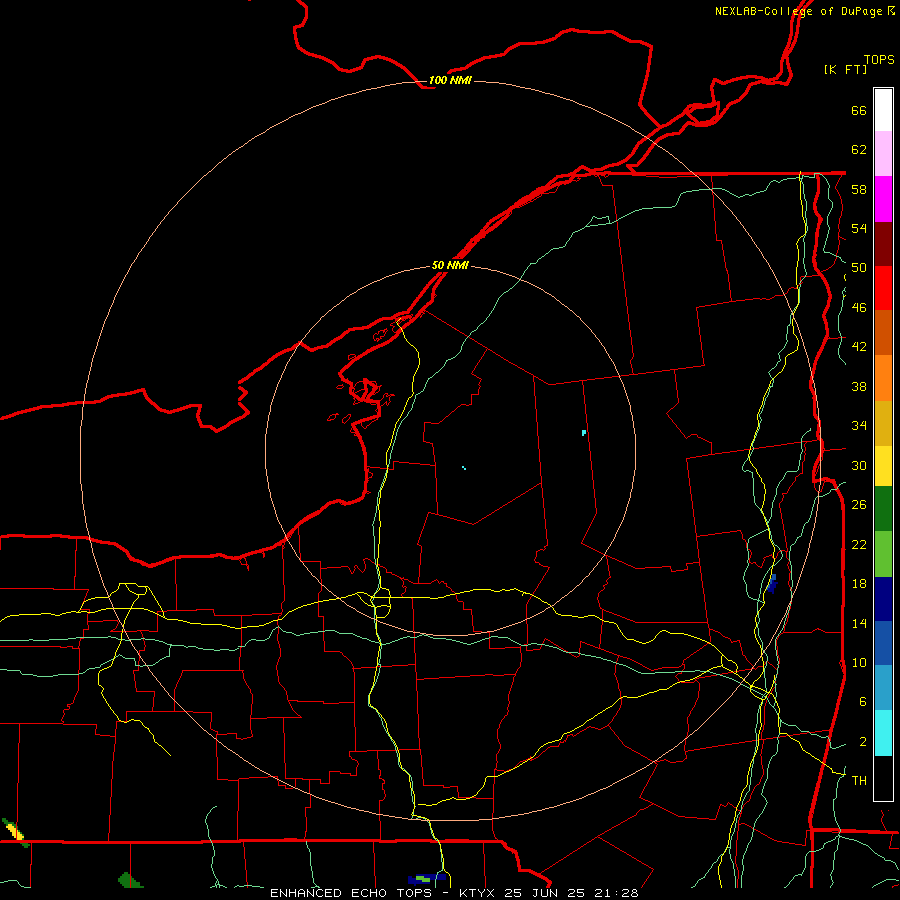The height and width of the screenshot is (900, 900).
Task: Click legend value '58'
Action: 859,189
